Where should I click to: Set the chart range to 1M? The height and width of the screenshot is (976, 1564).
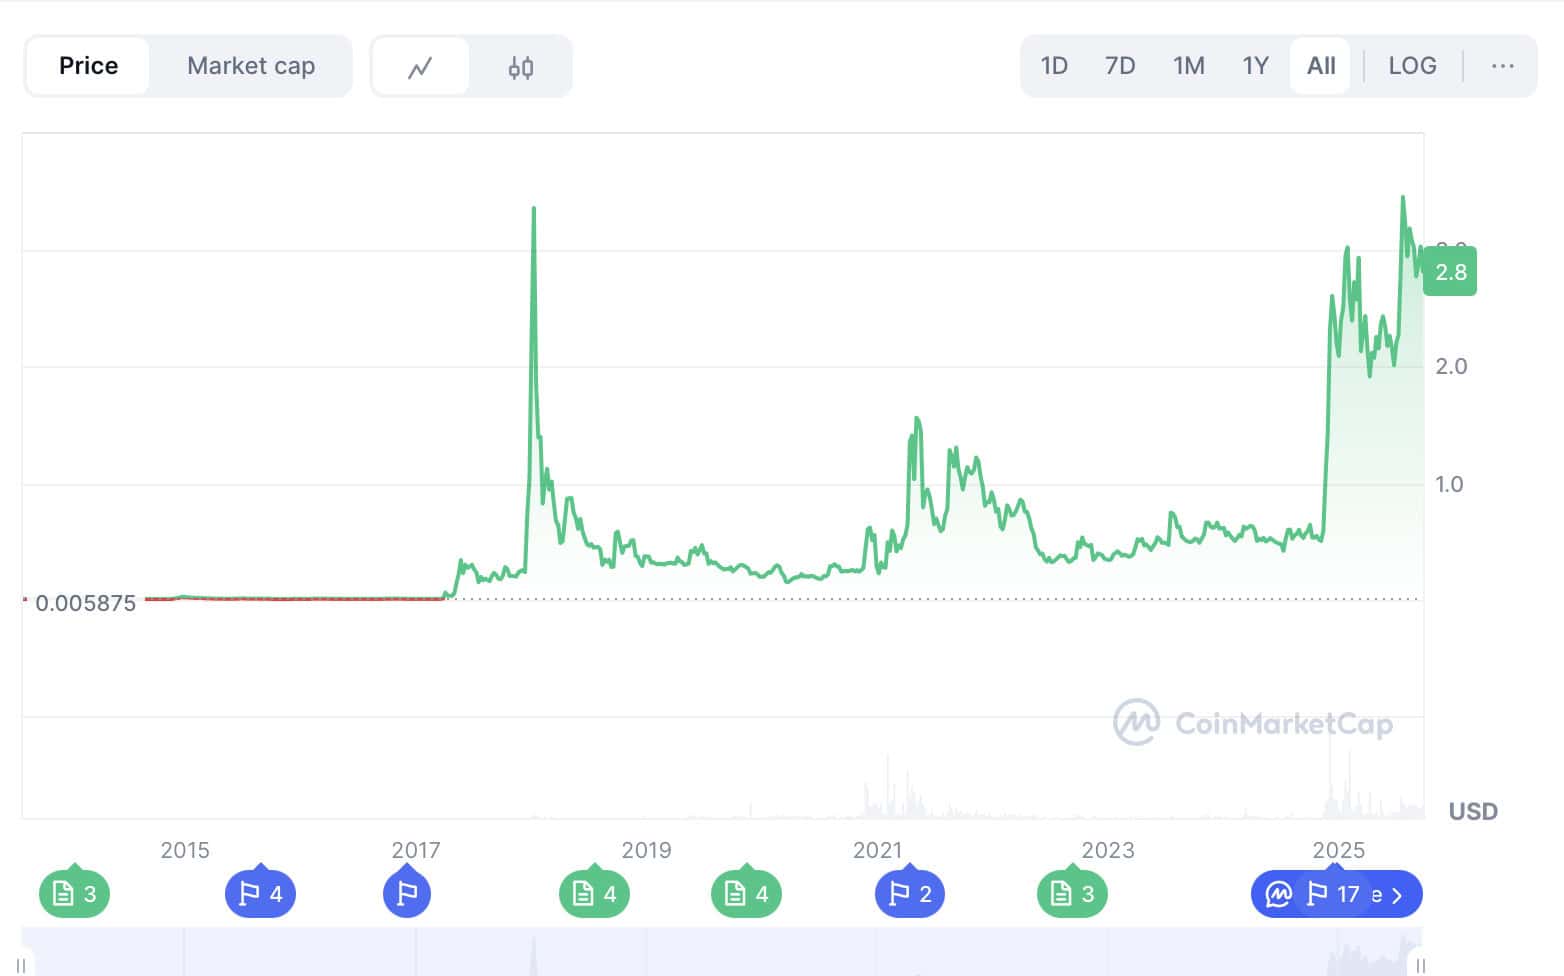click(x=1188, y=66)
